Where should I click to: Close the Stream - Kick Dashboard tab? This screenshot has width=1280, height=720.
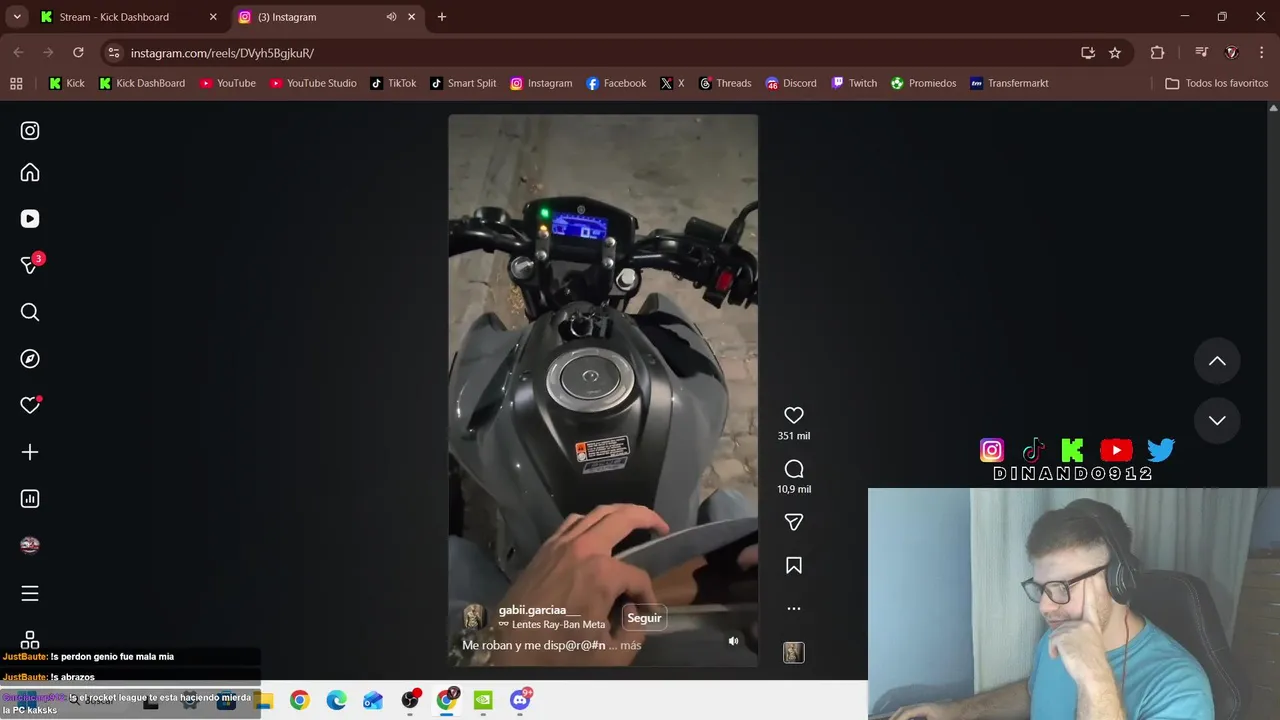click(213, 17)
